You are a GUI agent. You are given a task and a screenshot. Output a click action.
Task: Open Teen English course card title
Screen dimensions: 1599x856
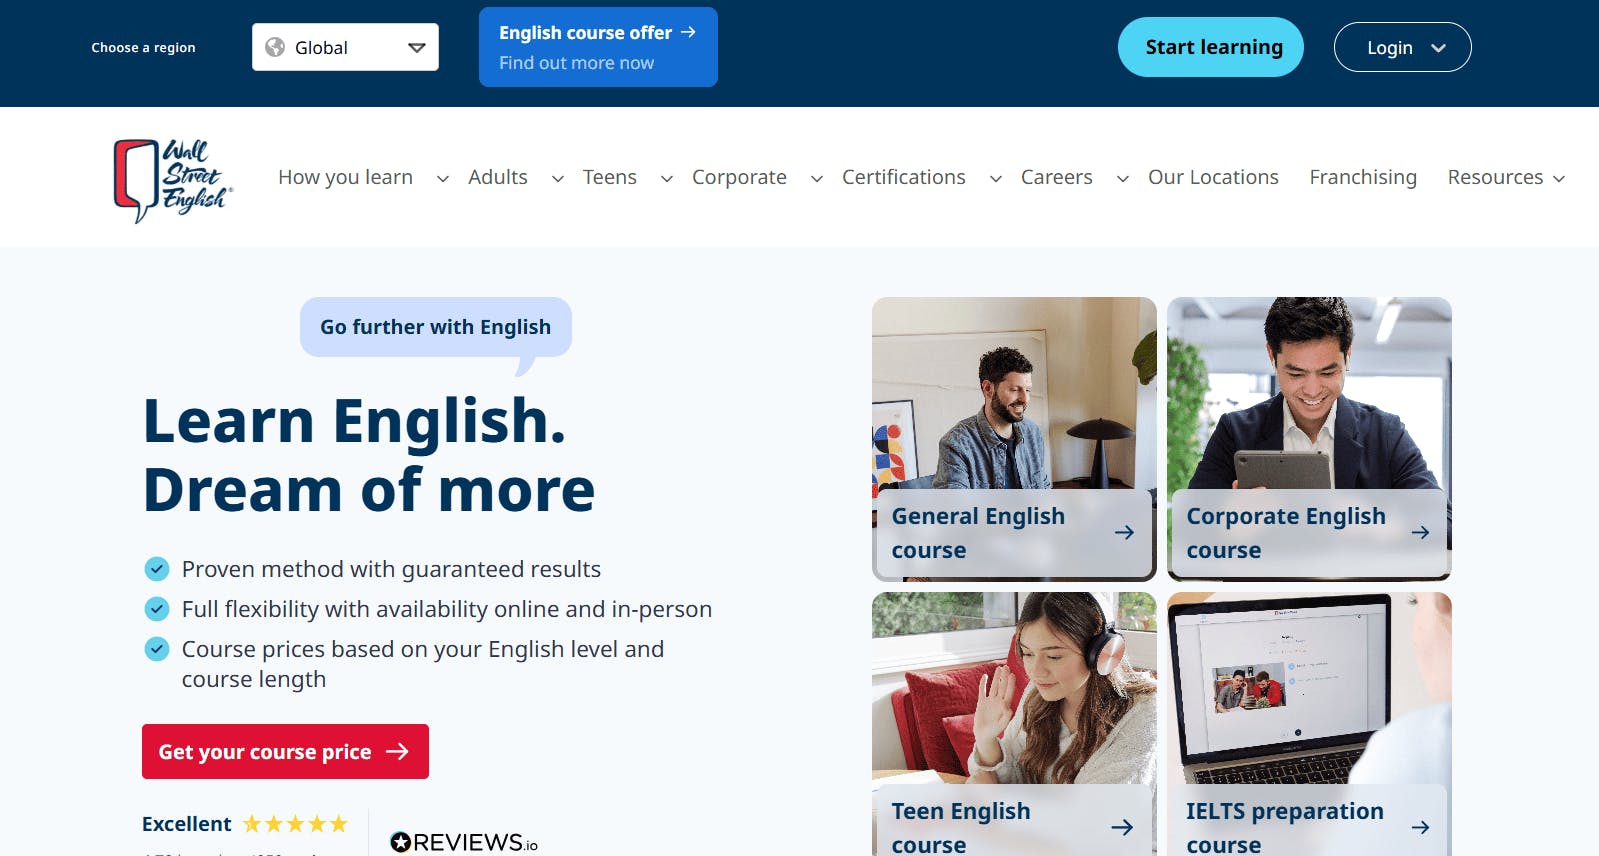[x=961, y=826]
